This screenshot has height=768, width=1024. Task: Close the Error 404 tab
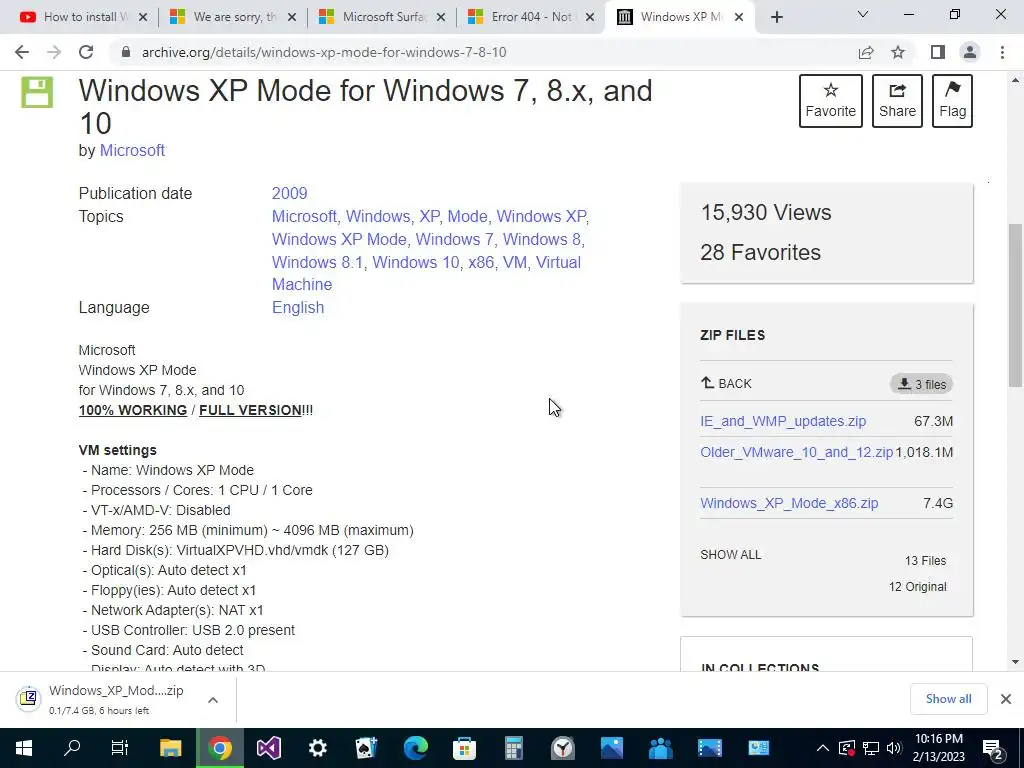(x=590, y=17)
